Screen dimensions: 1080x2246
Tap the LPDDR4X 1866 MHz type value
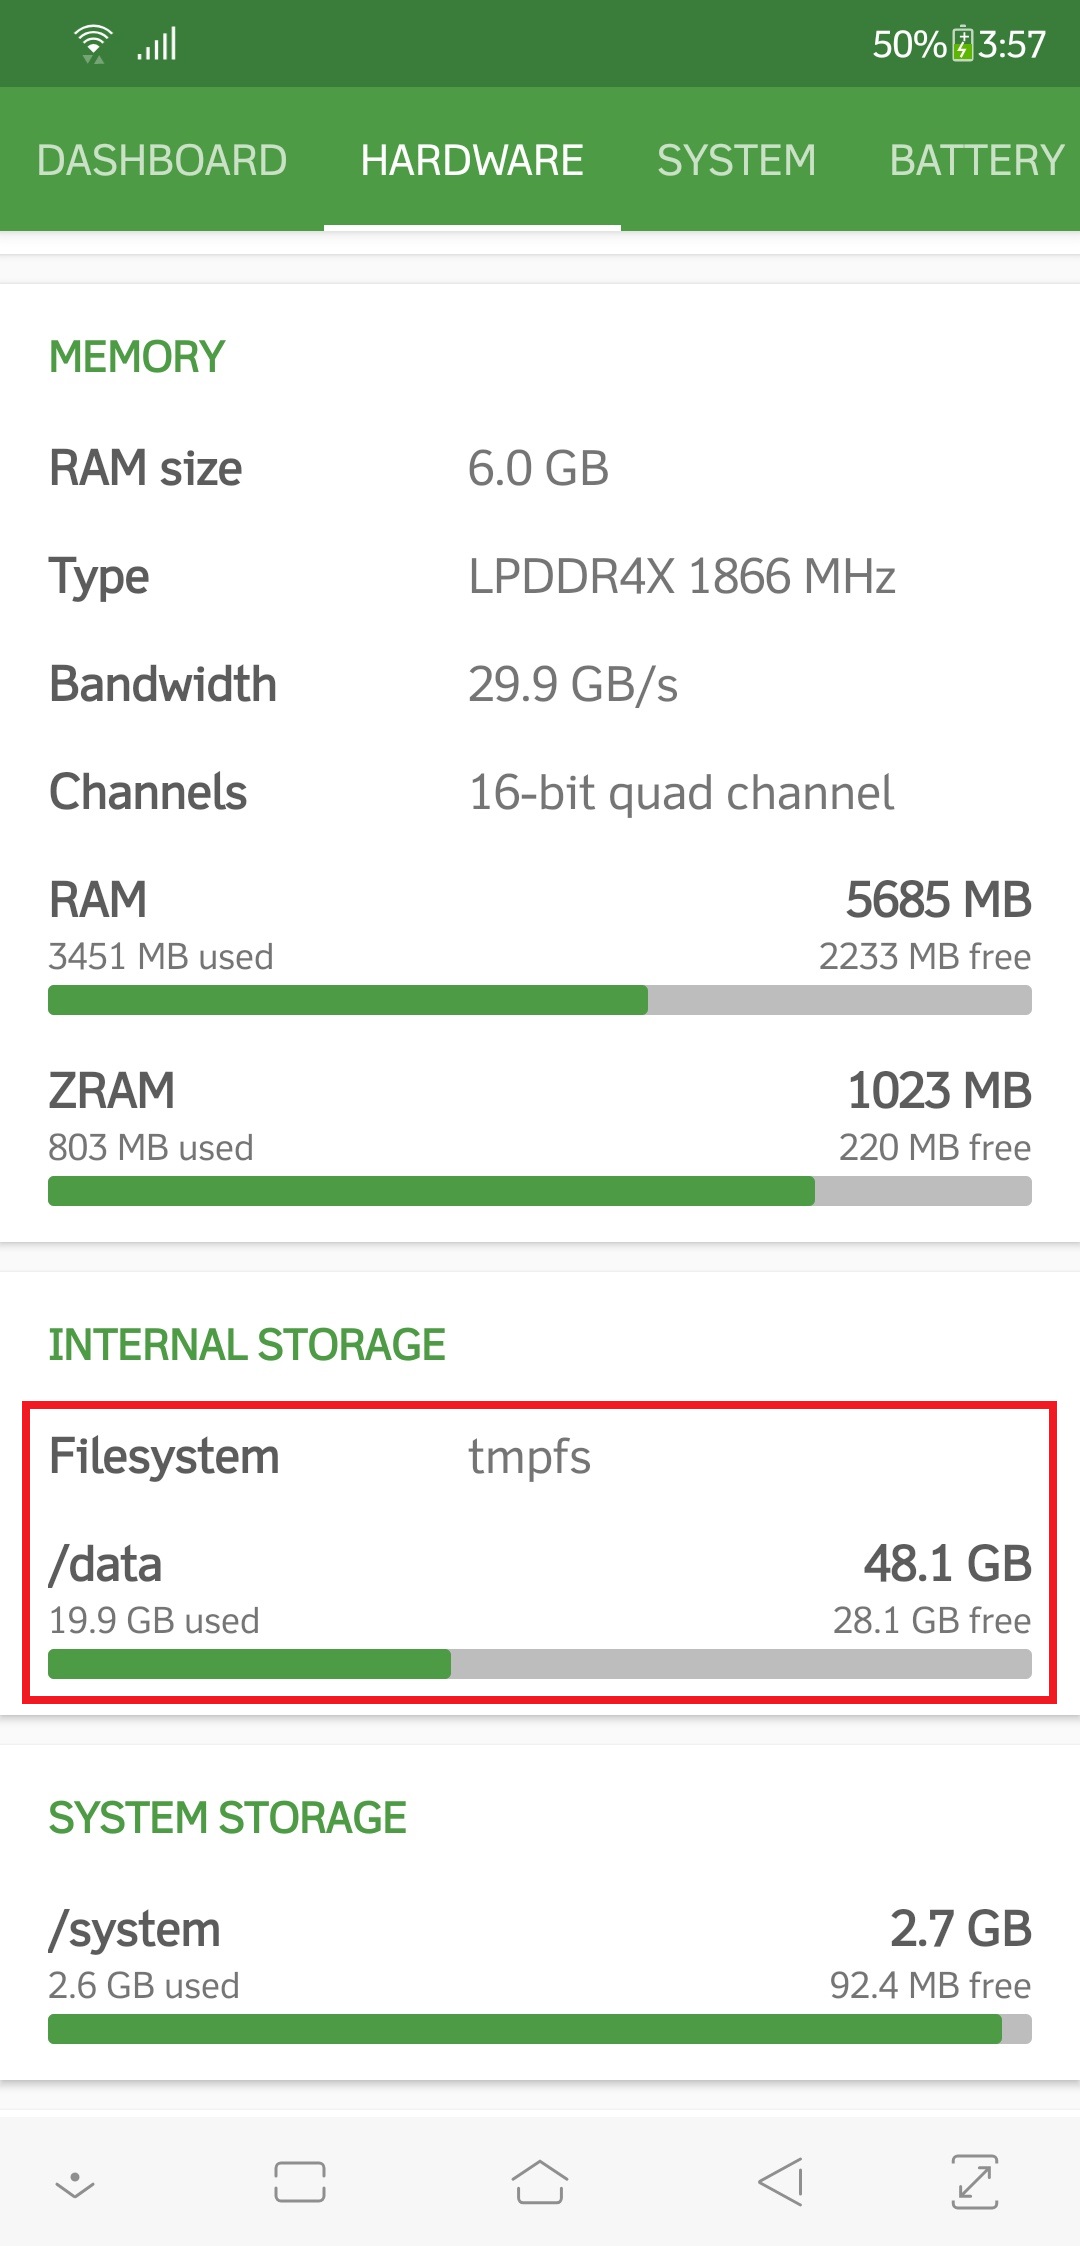682,576
